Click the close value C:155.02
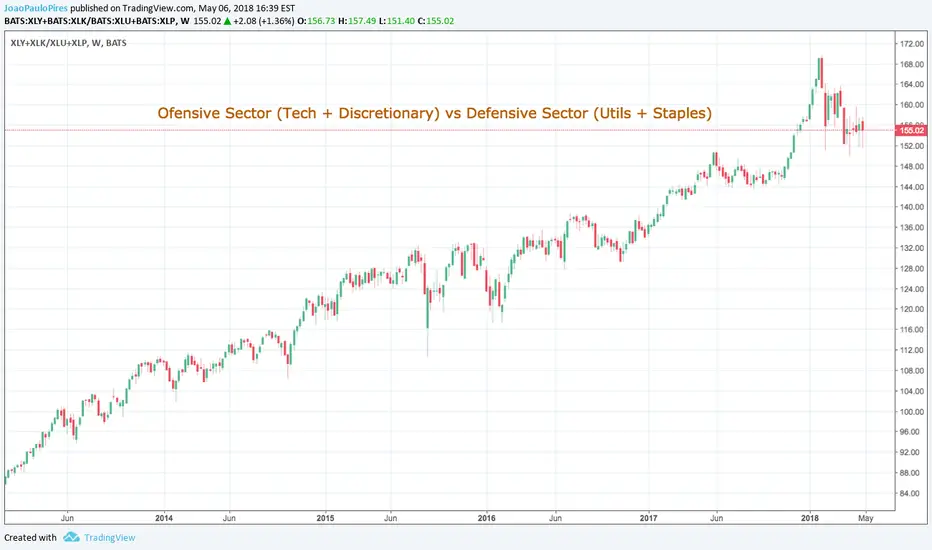The width and height of the screenshot is (932, 550). pos(436,21)
